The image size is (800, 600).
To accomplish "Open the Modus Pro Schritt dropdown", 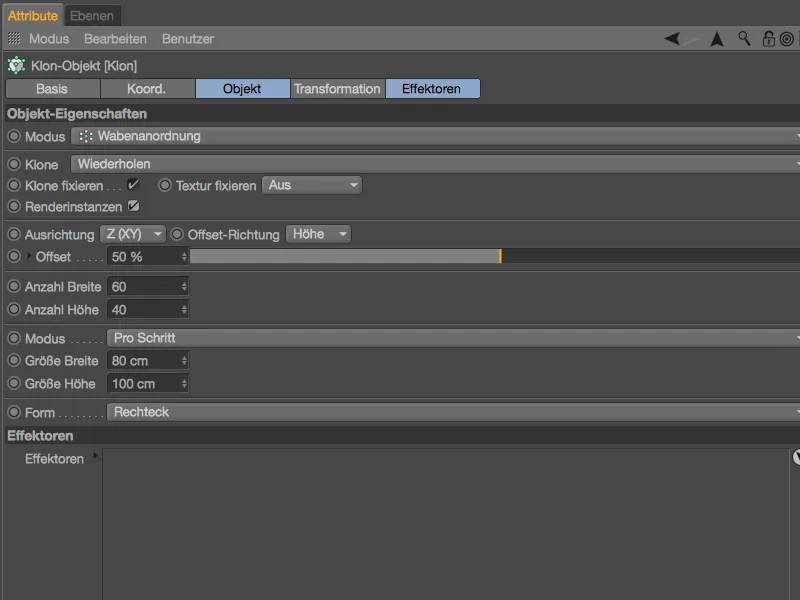I will (x=454, y=338).
